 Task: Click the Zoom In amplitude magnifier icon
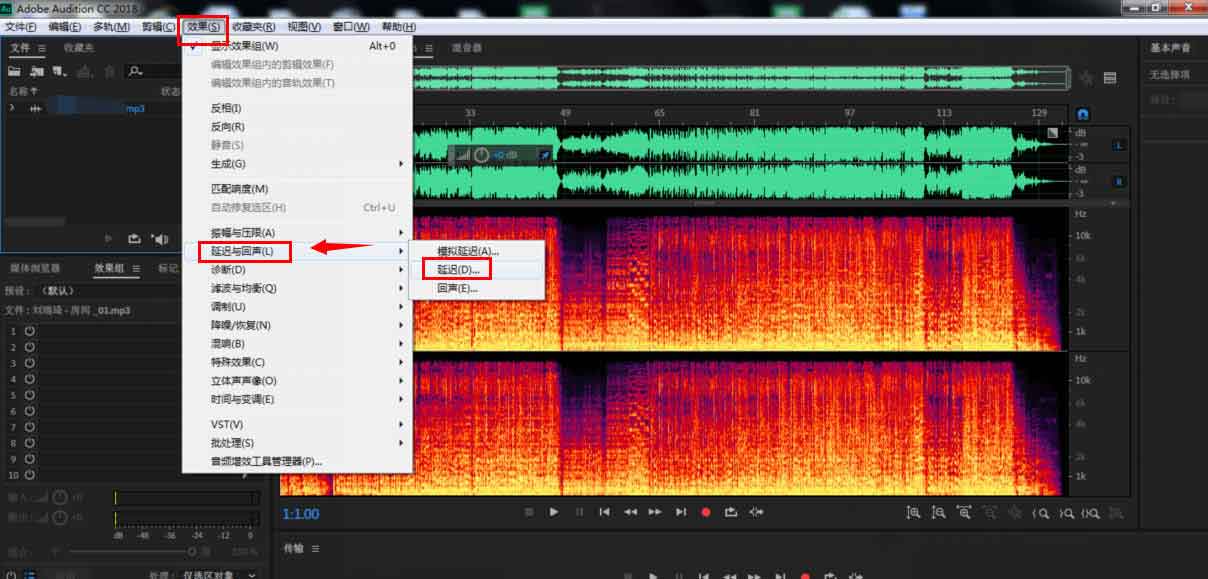pos(913,512)
